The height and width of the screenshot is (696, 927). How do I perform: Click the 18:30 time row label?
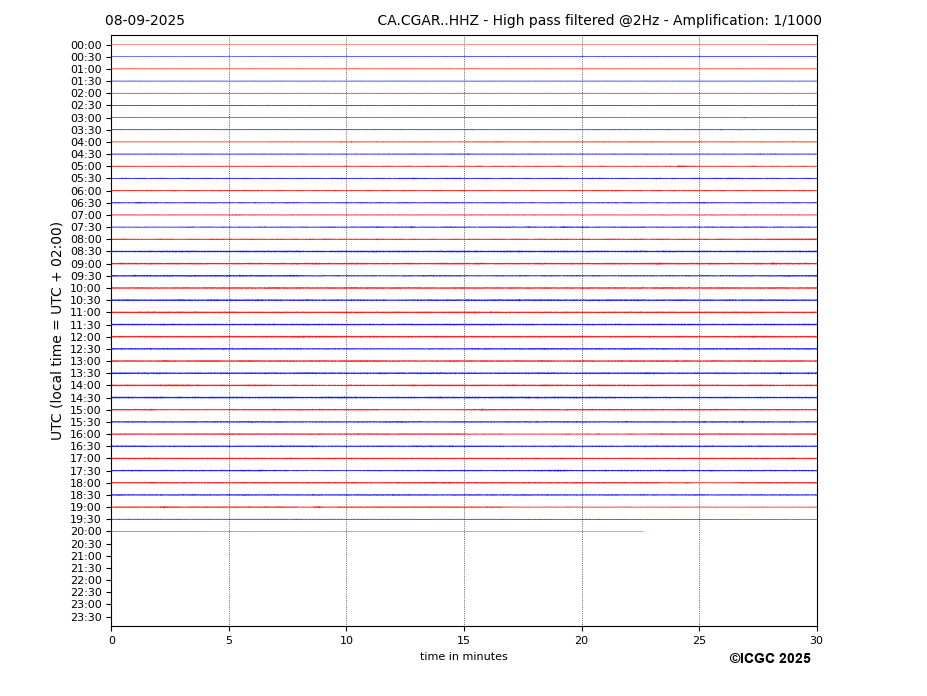[x=86, y=496]
